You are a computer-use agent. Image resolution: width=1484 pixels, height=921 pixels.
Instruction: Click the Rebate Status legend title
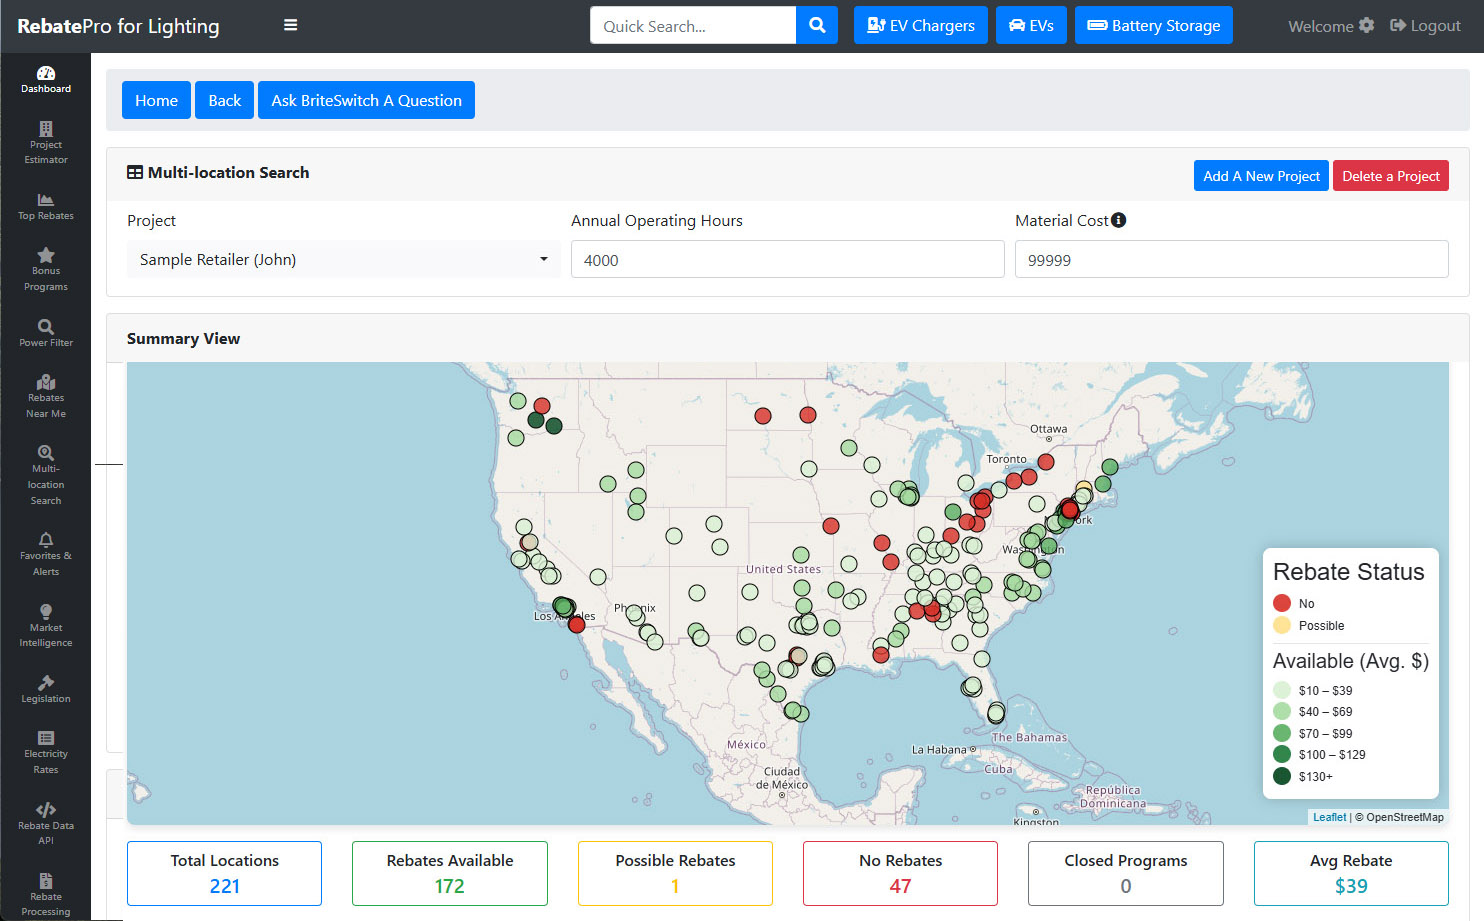point(1348,572)
